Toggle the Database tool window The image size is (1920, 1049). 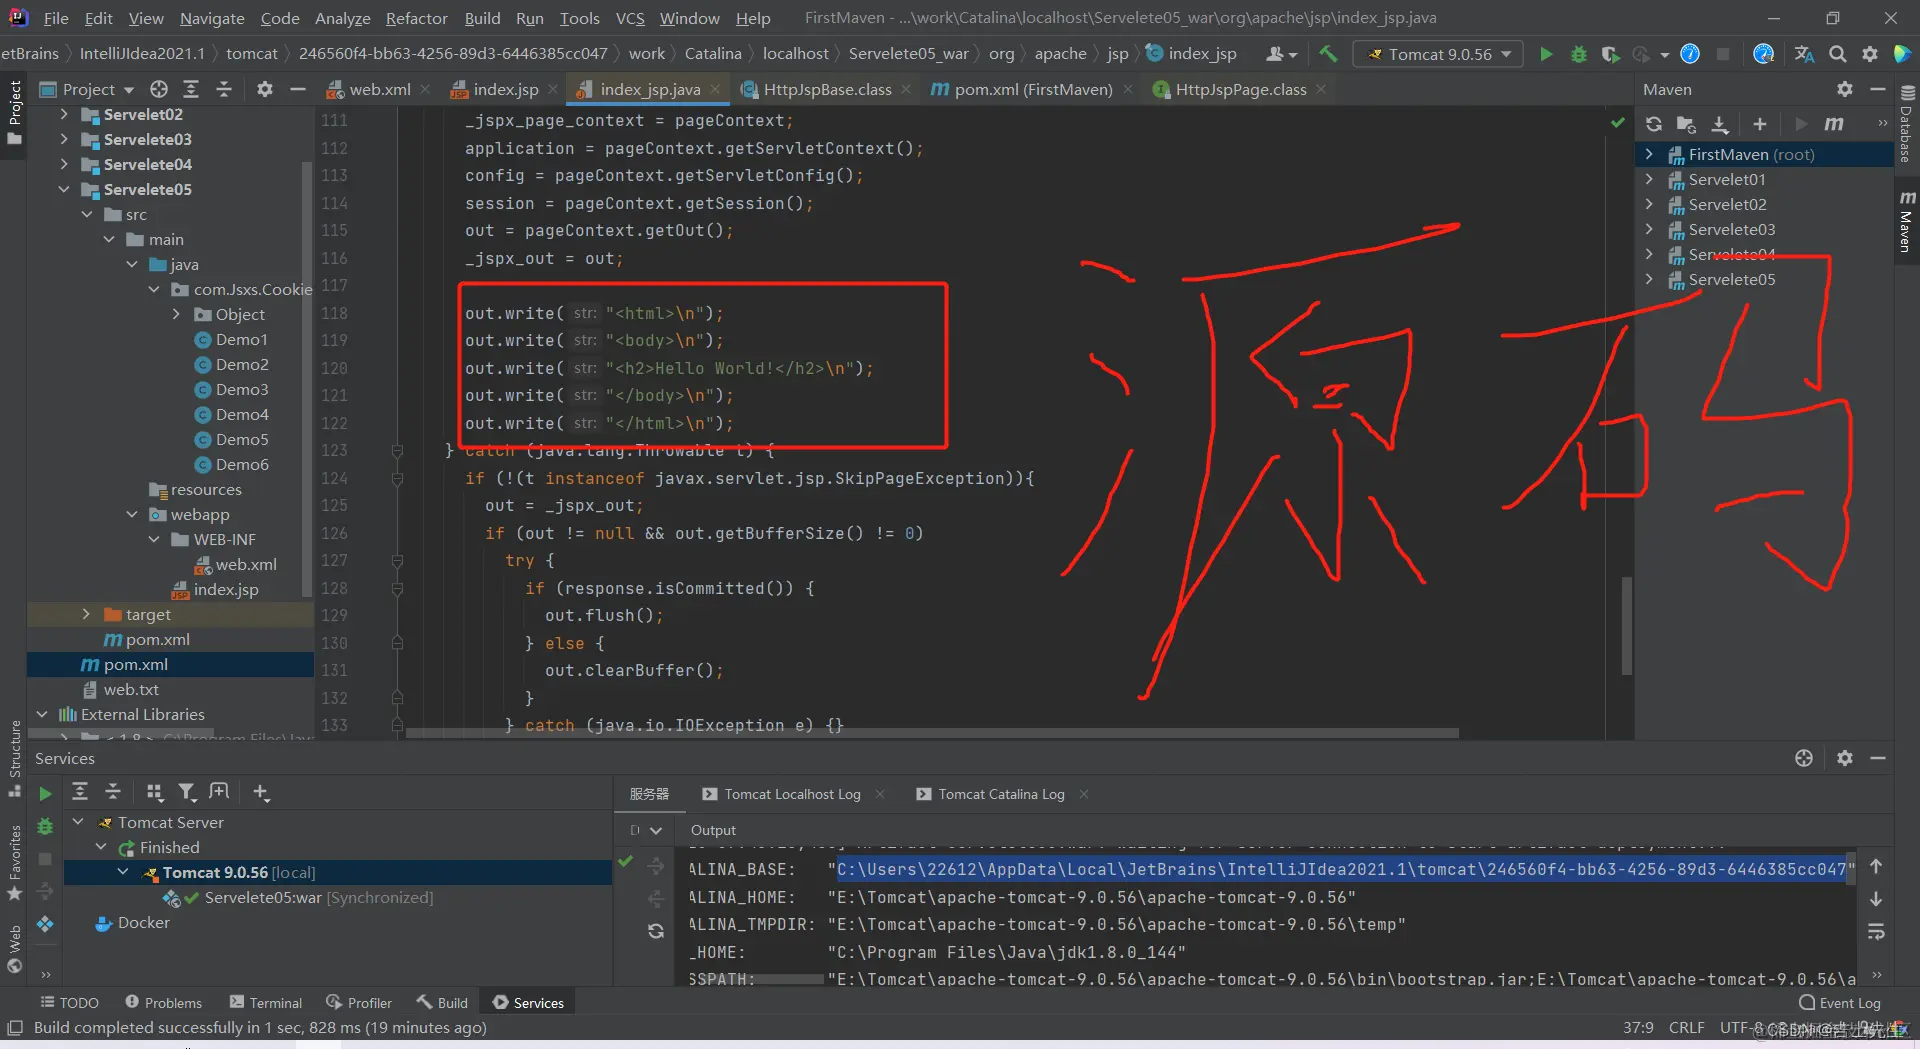pos(1906,125)
